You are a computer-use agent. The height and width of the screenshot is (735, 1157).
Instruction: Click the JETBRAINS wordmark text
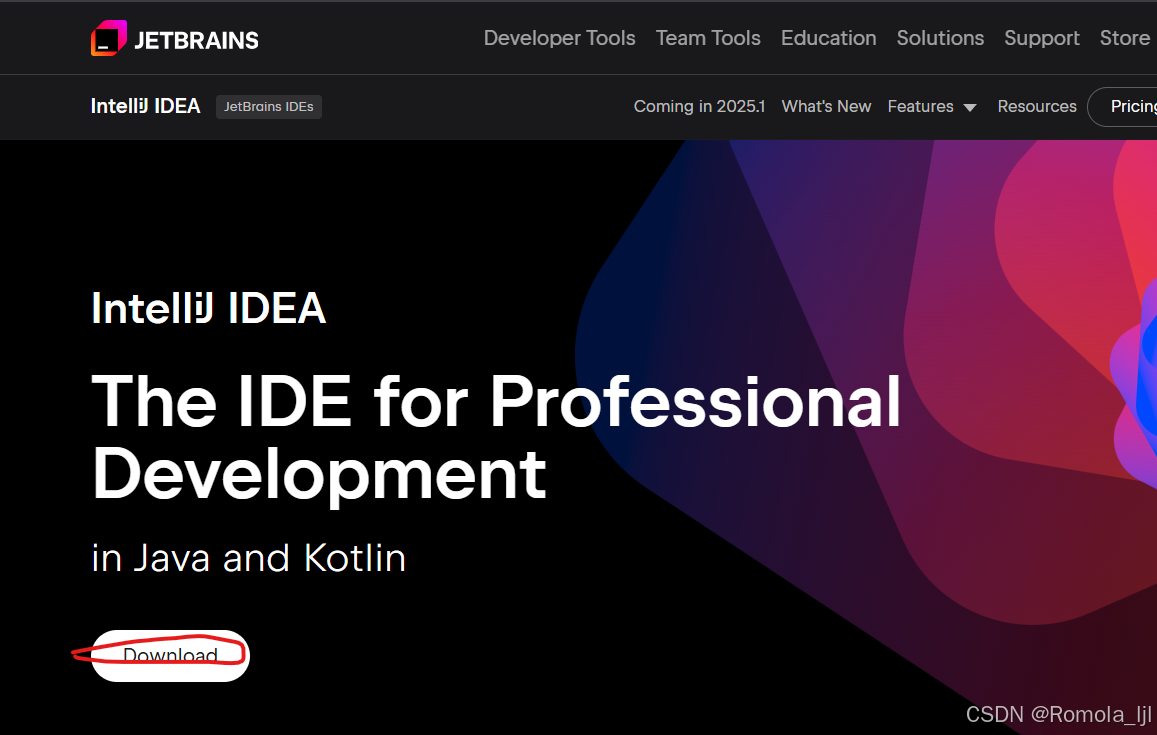[196, 41]
